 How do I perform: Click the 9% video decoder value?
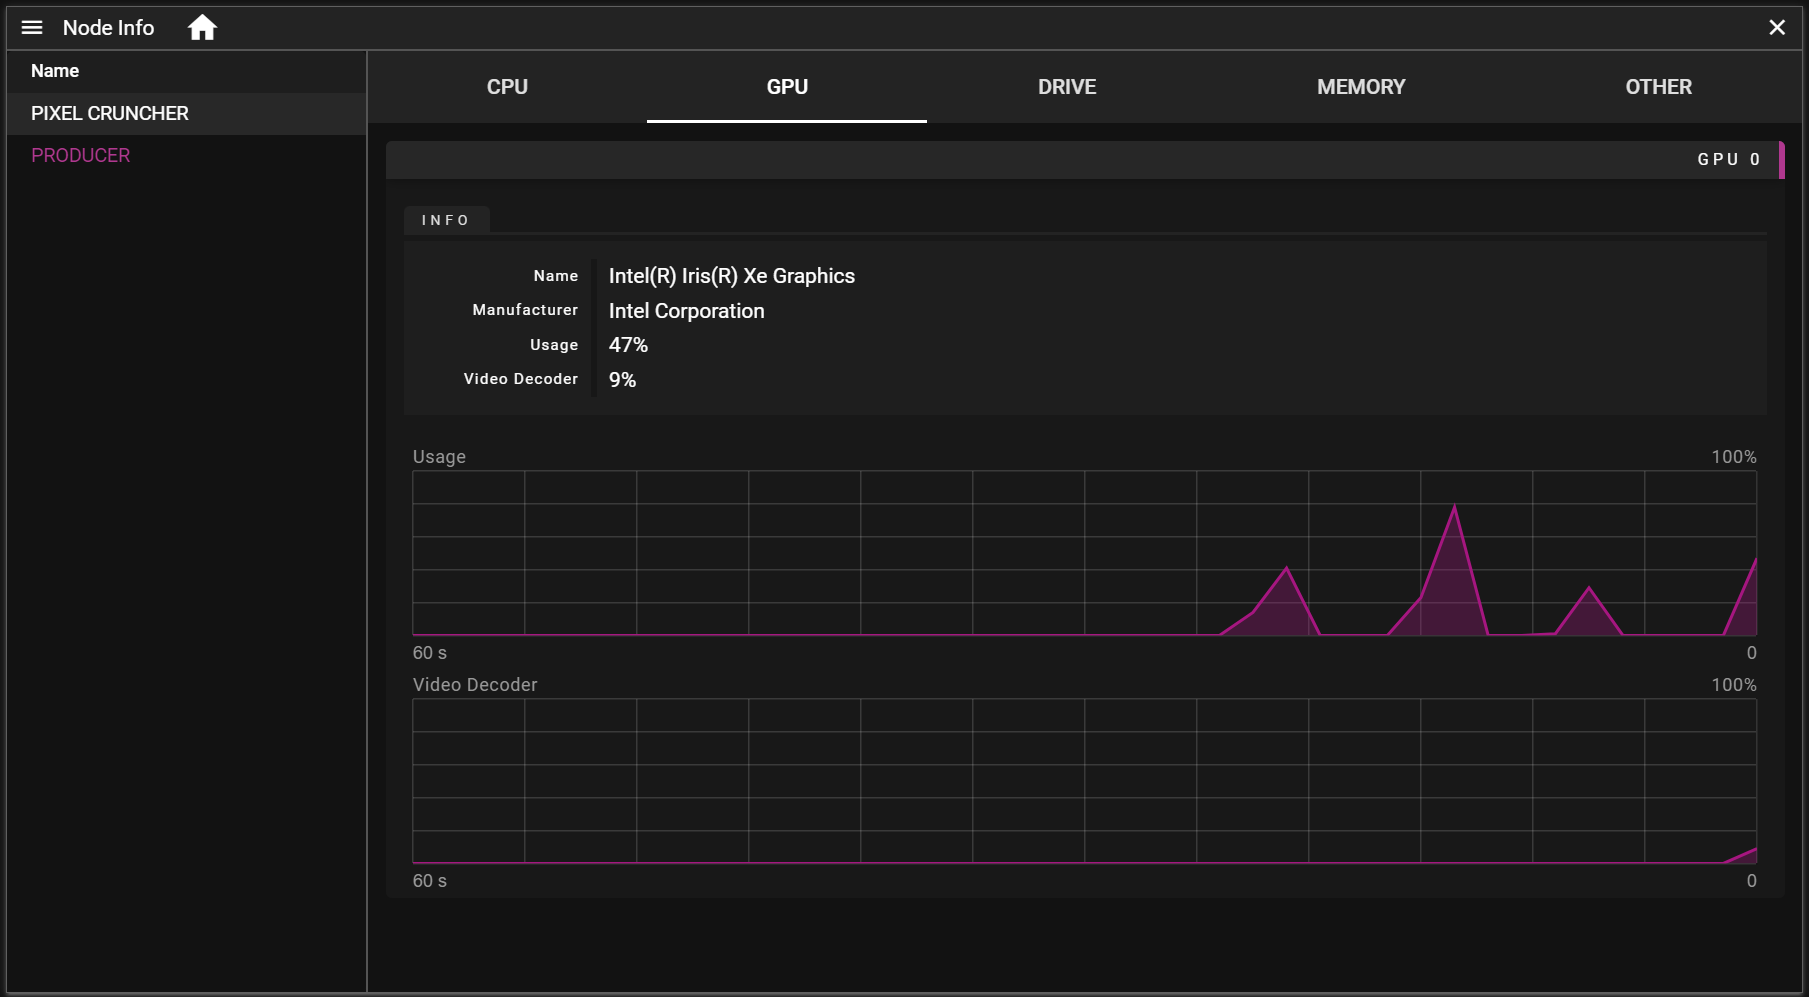point(622,380)
